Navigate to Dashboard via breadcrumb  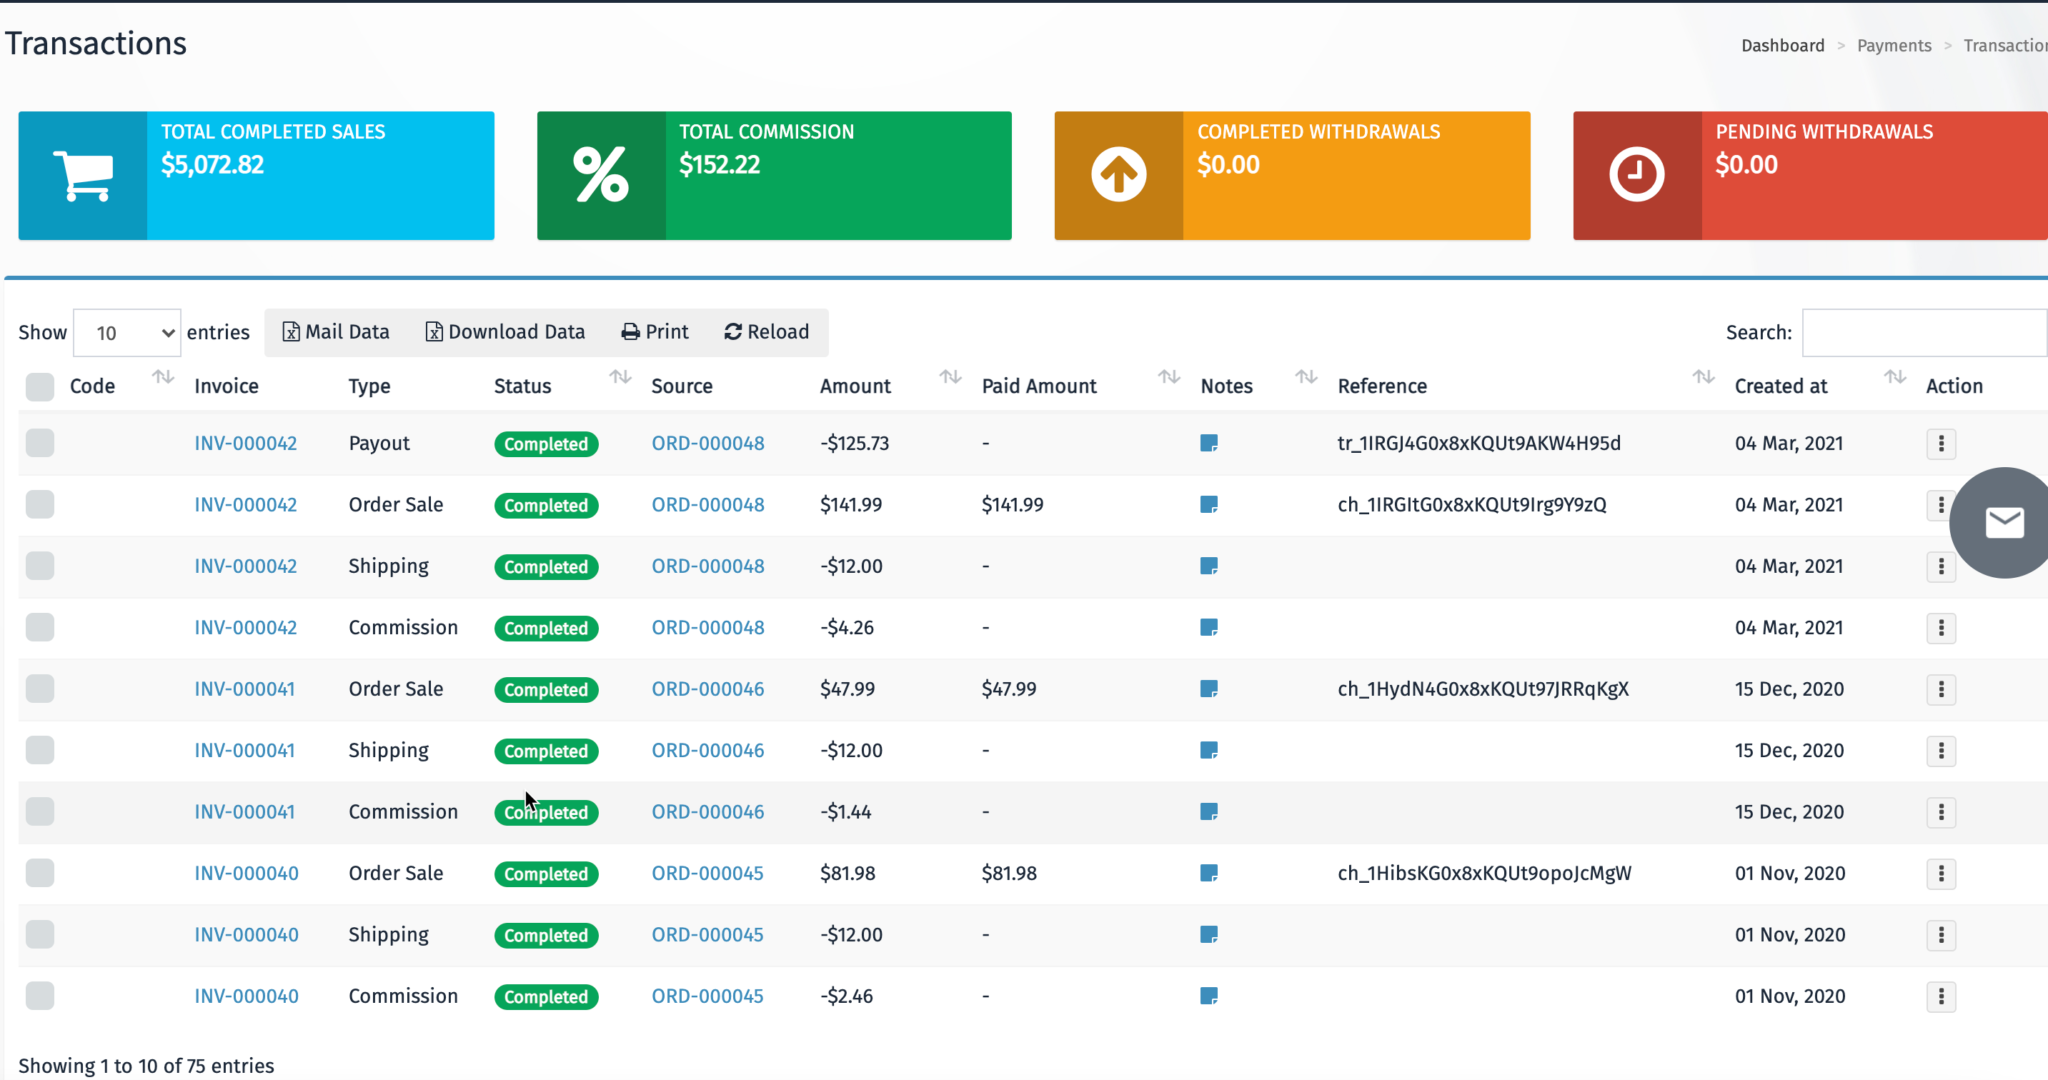click(x=1782, y=45)
